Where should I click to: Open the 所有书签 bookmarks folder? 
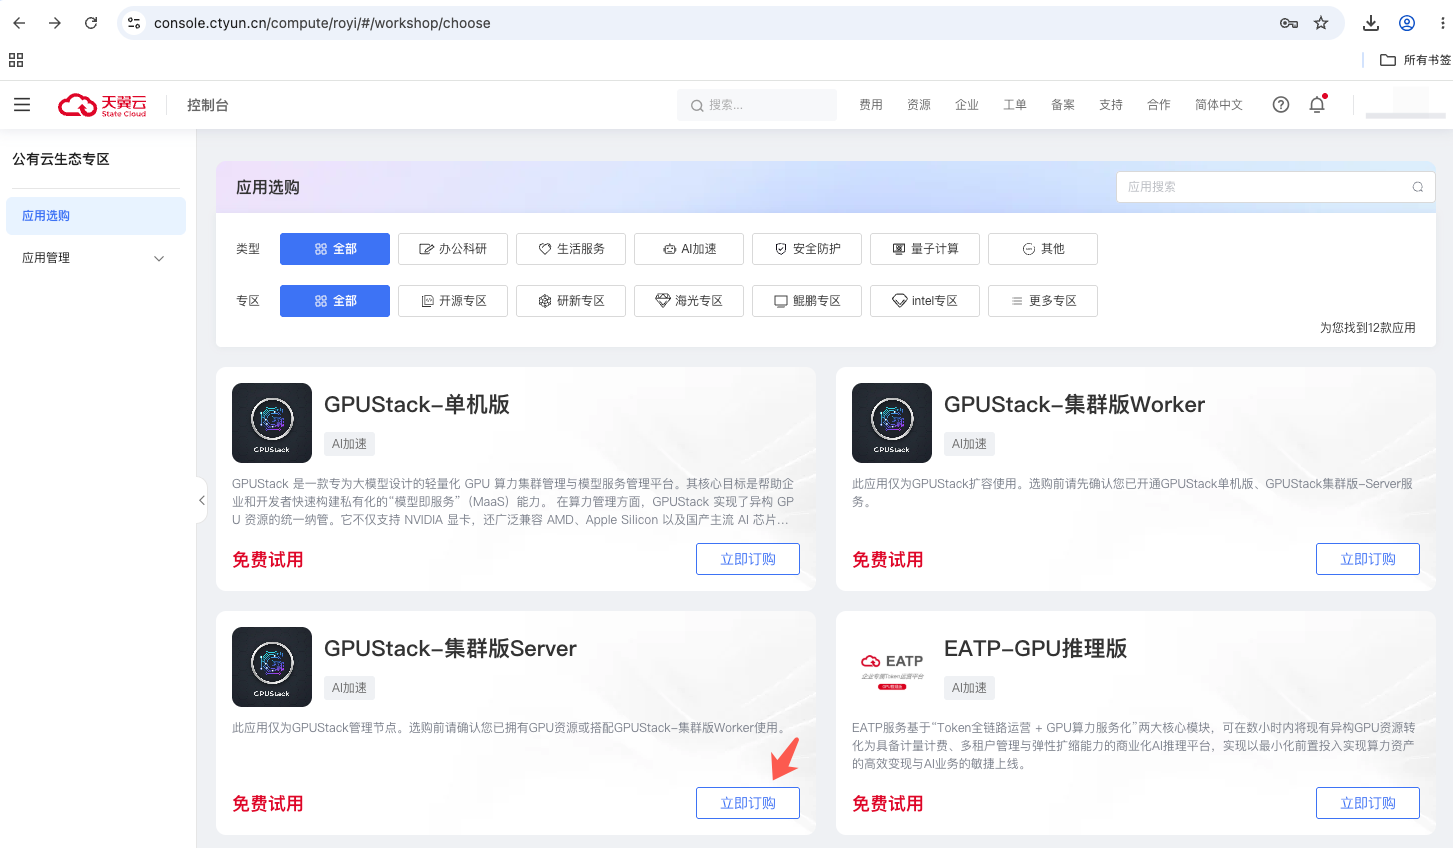pyautogui.click(x=1415, y=60)
